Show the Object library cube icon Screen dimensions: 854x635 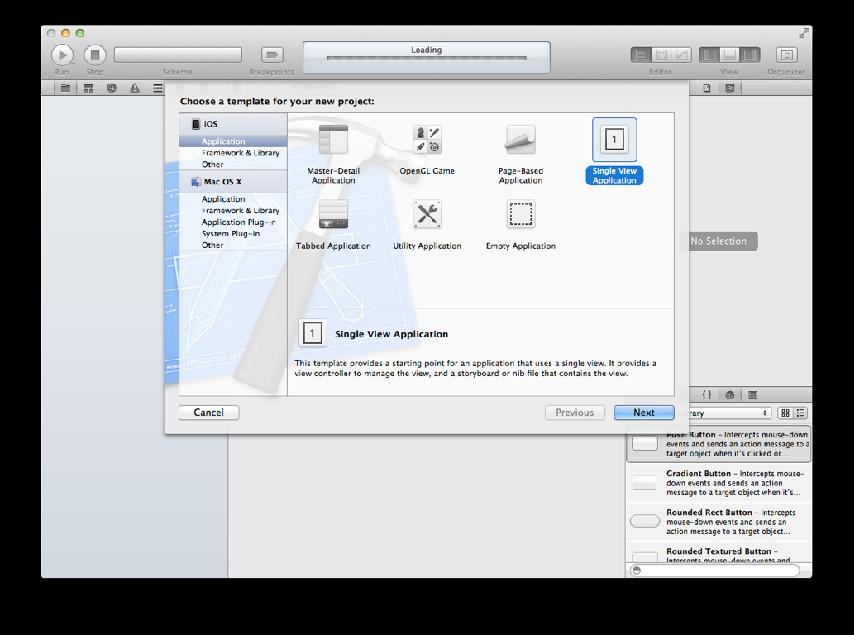[x=730, y=395]
